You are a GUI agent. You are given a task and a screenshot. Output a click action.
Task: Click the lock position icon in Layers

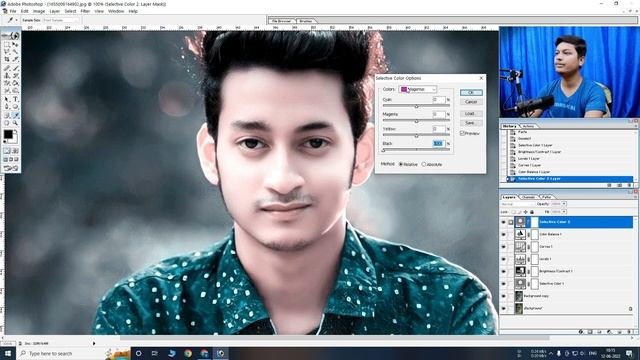[x=526, y=212]
